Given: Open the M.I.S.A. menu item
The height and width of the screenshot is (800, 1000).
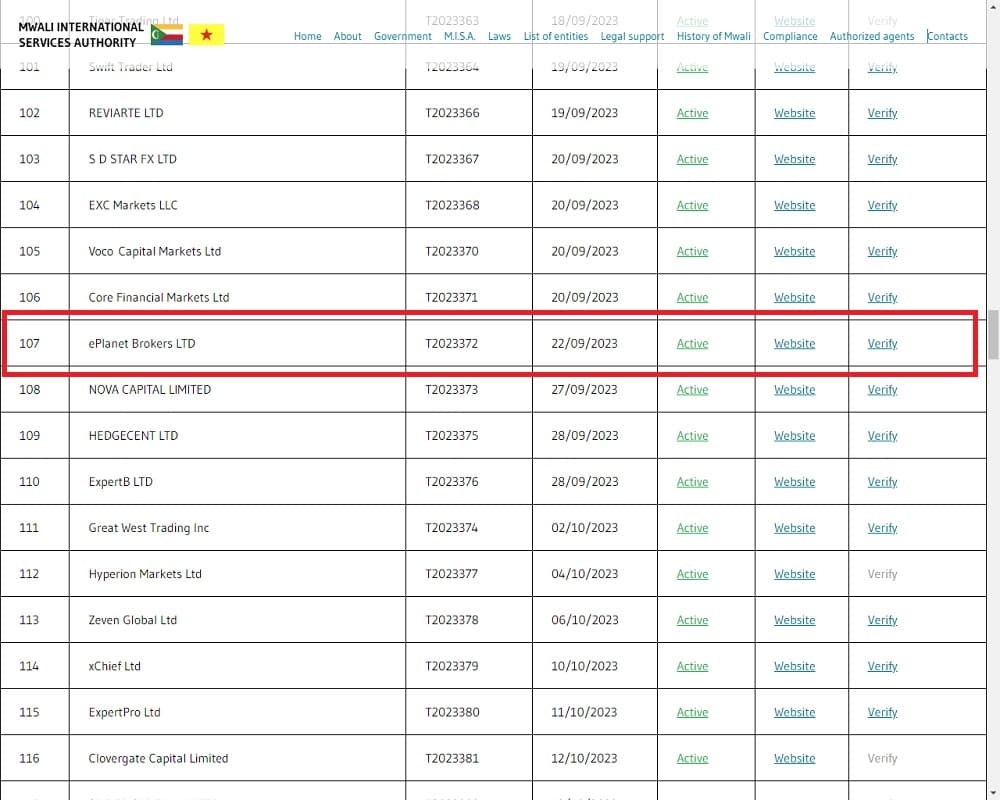Looking at the screenshot, I should pos(460,36).
